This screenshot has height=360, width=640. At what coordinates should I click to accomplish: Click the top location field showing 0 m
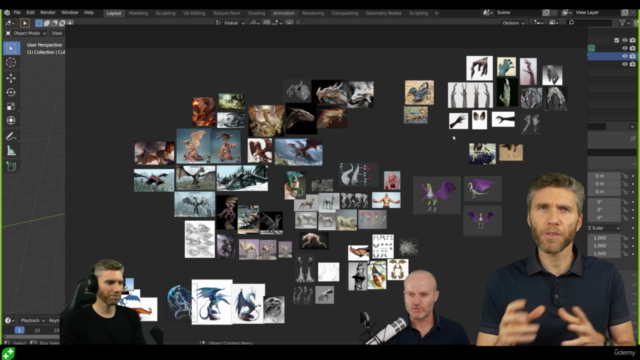tap(604, 176)
